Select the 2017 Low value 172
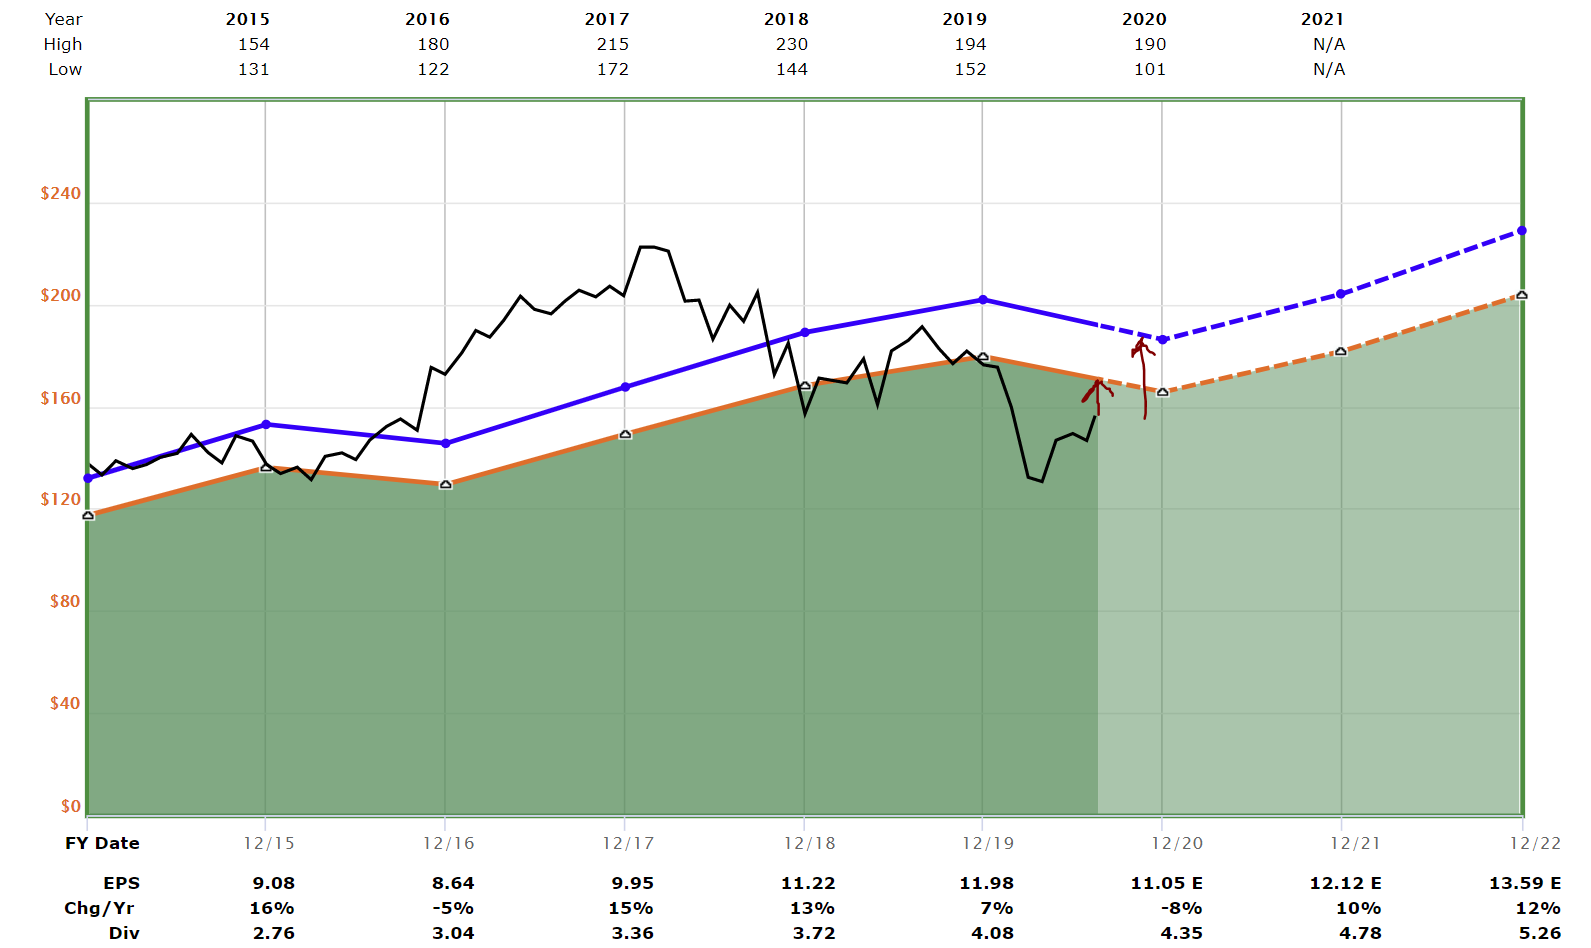 [613, 69]
